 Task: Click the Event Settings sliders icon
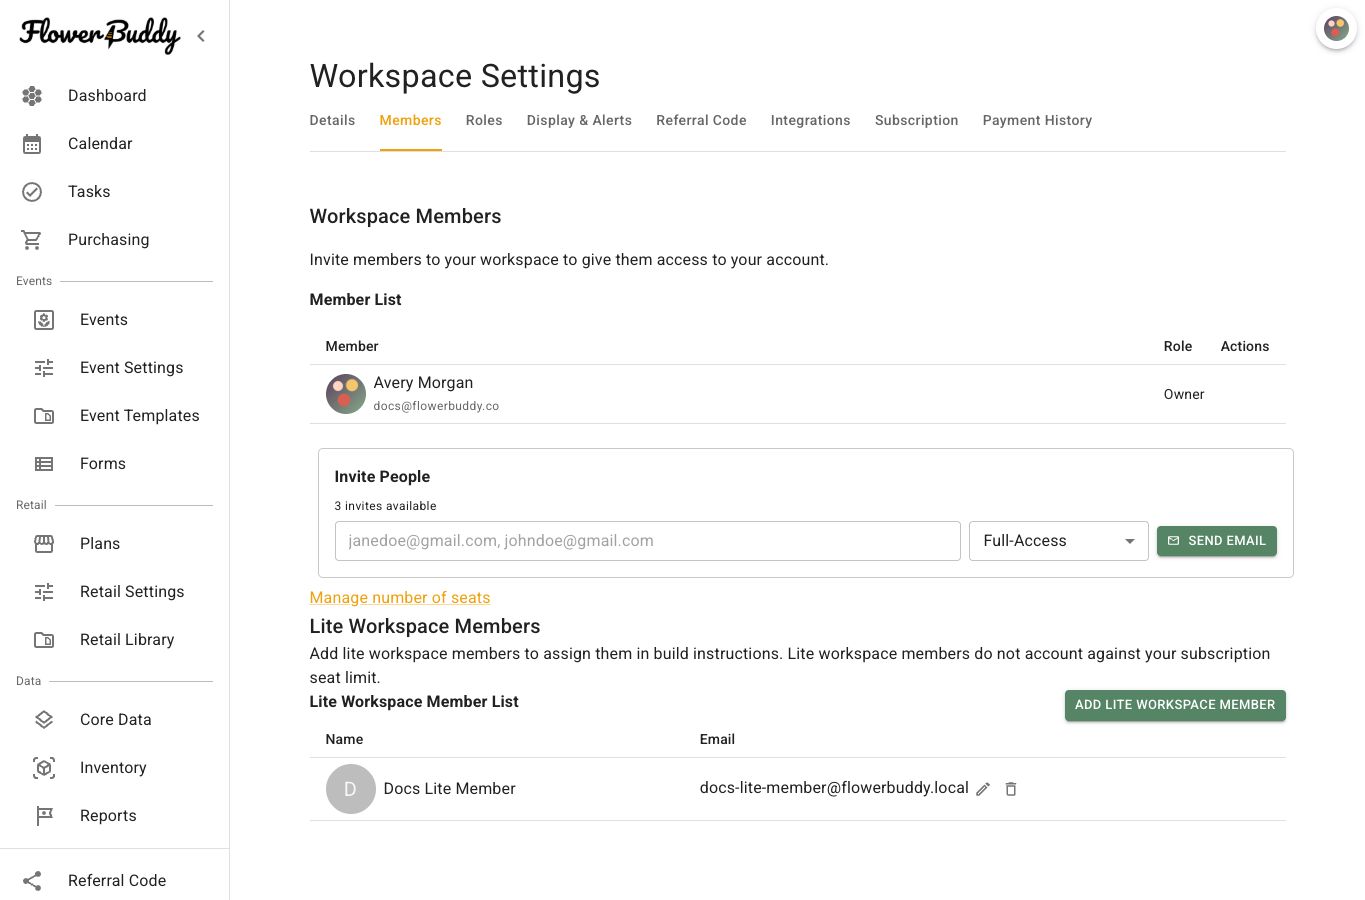[x=44, y=368]
